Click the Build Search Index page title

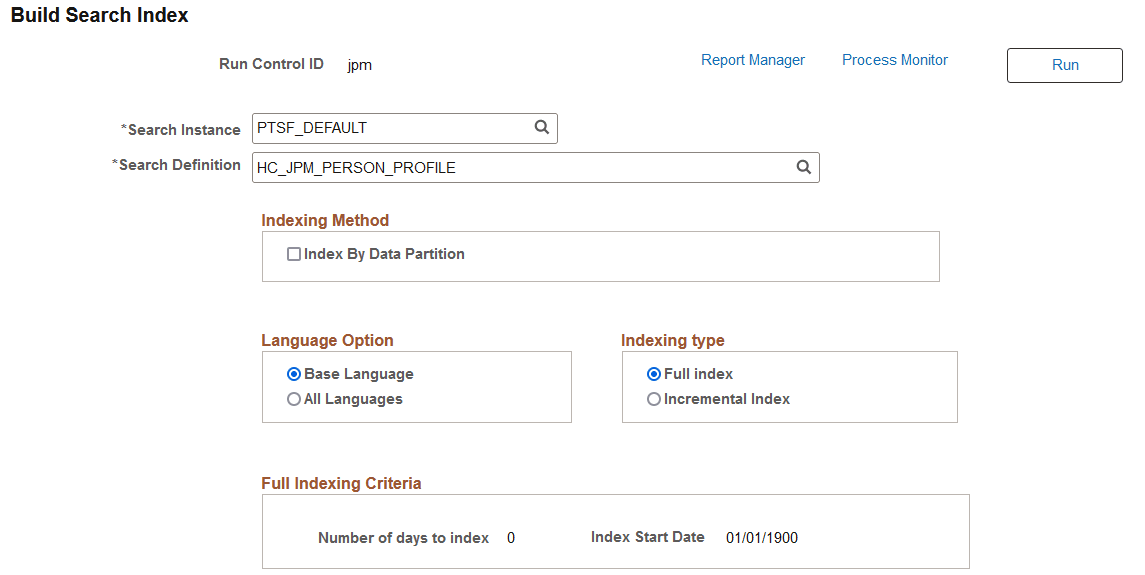(100, 16)
